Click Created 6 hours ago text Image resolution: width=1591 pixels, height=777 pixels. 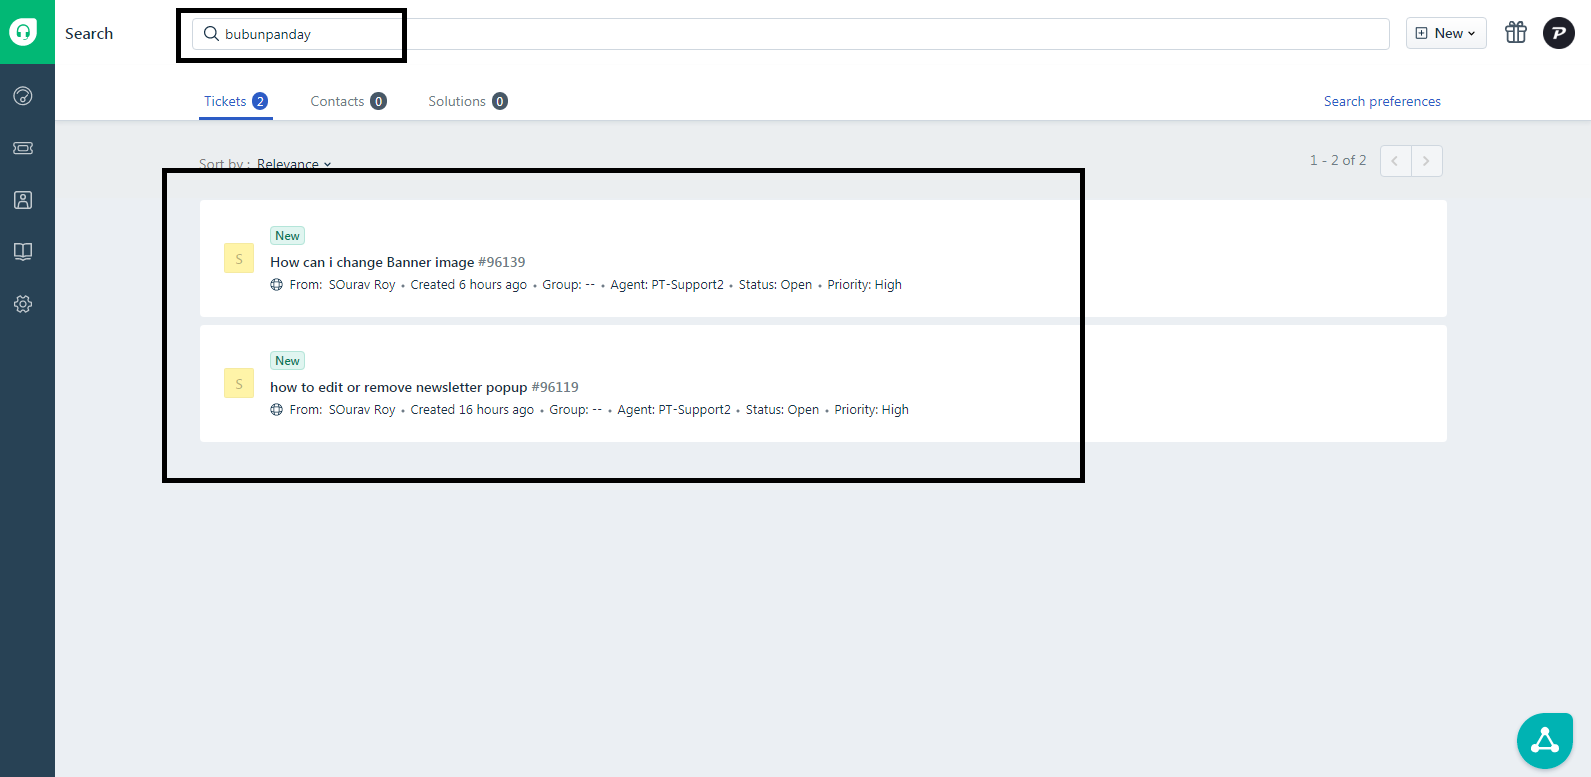point(468,285)
